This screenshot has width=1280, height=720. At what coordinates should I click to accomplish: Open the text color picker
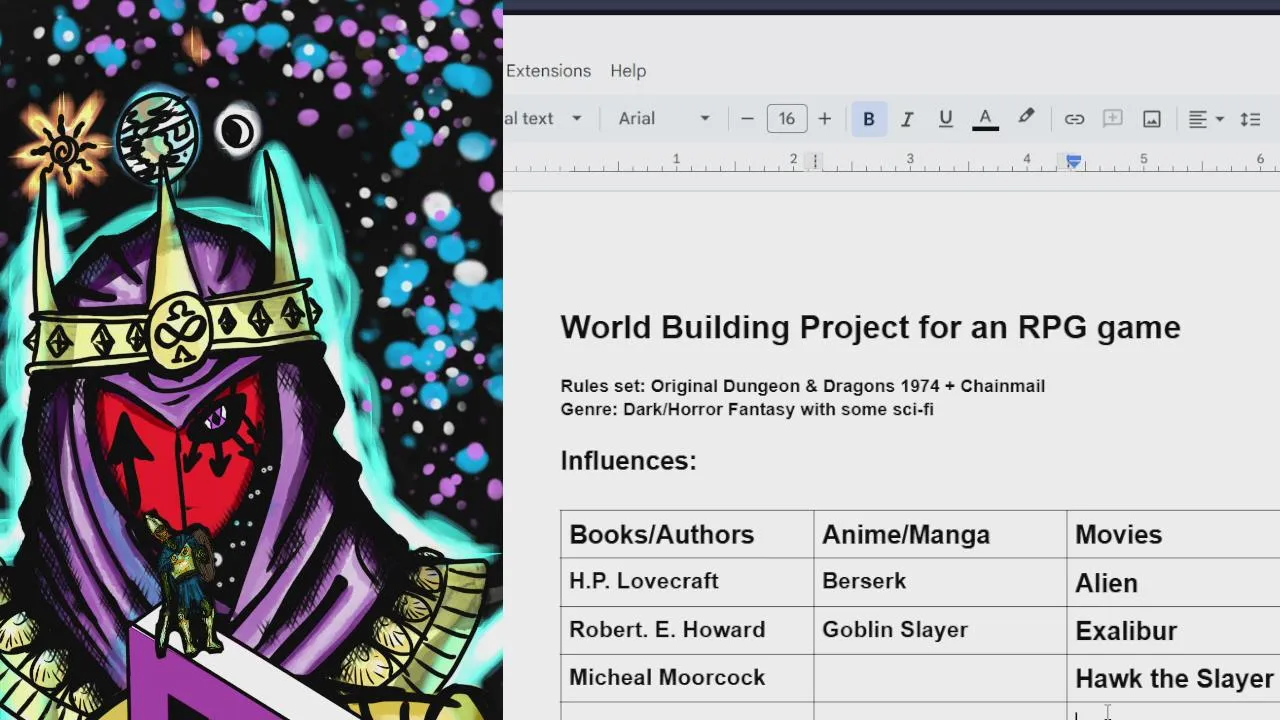985,119
